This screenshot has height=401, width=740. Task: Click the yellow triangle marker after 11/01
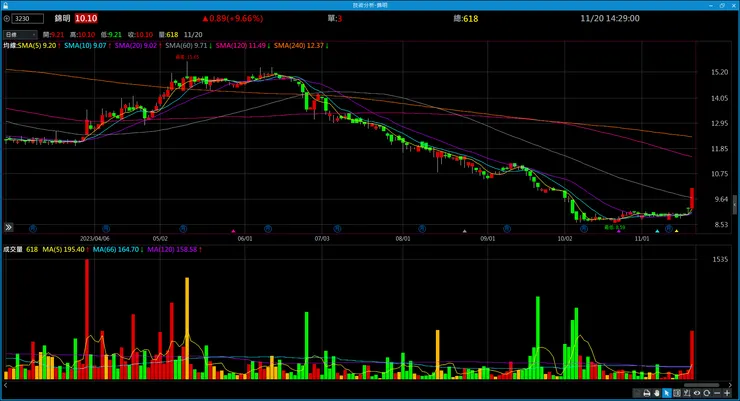coord(676,231)
